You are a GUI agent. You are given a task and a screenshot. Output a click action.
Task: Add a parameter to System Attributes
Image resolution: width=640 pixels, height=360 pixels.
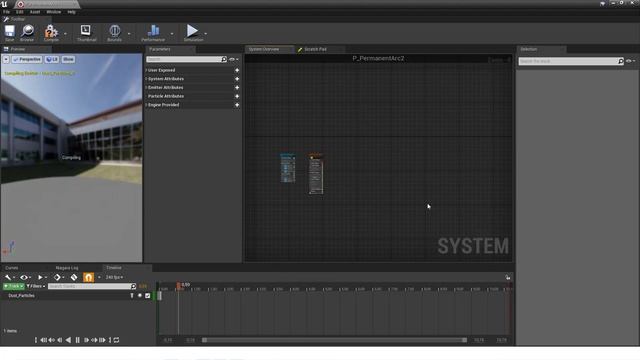(237, 79)
